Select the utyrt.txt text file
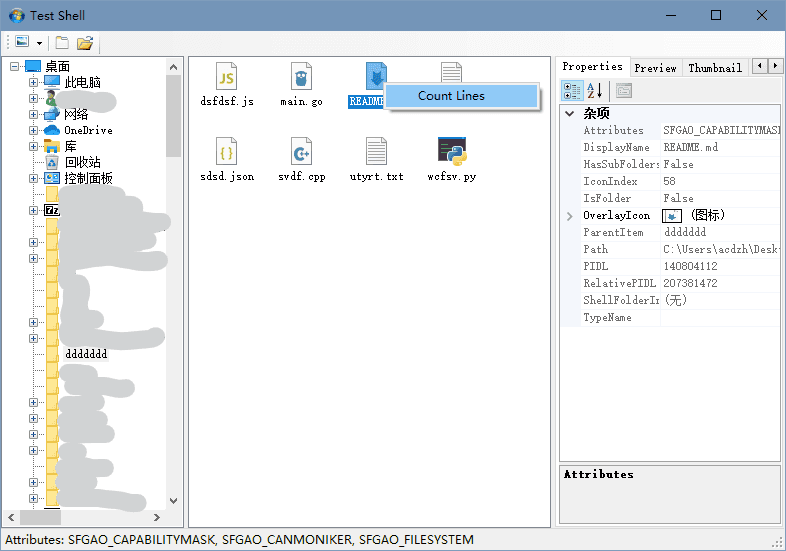Viewport: 786px width, 551px height. click(x=376, y=152)
